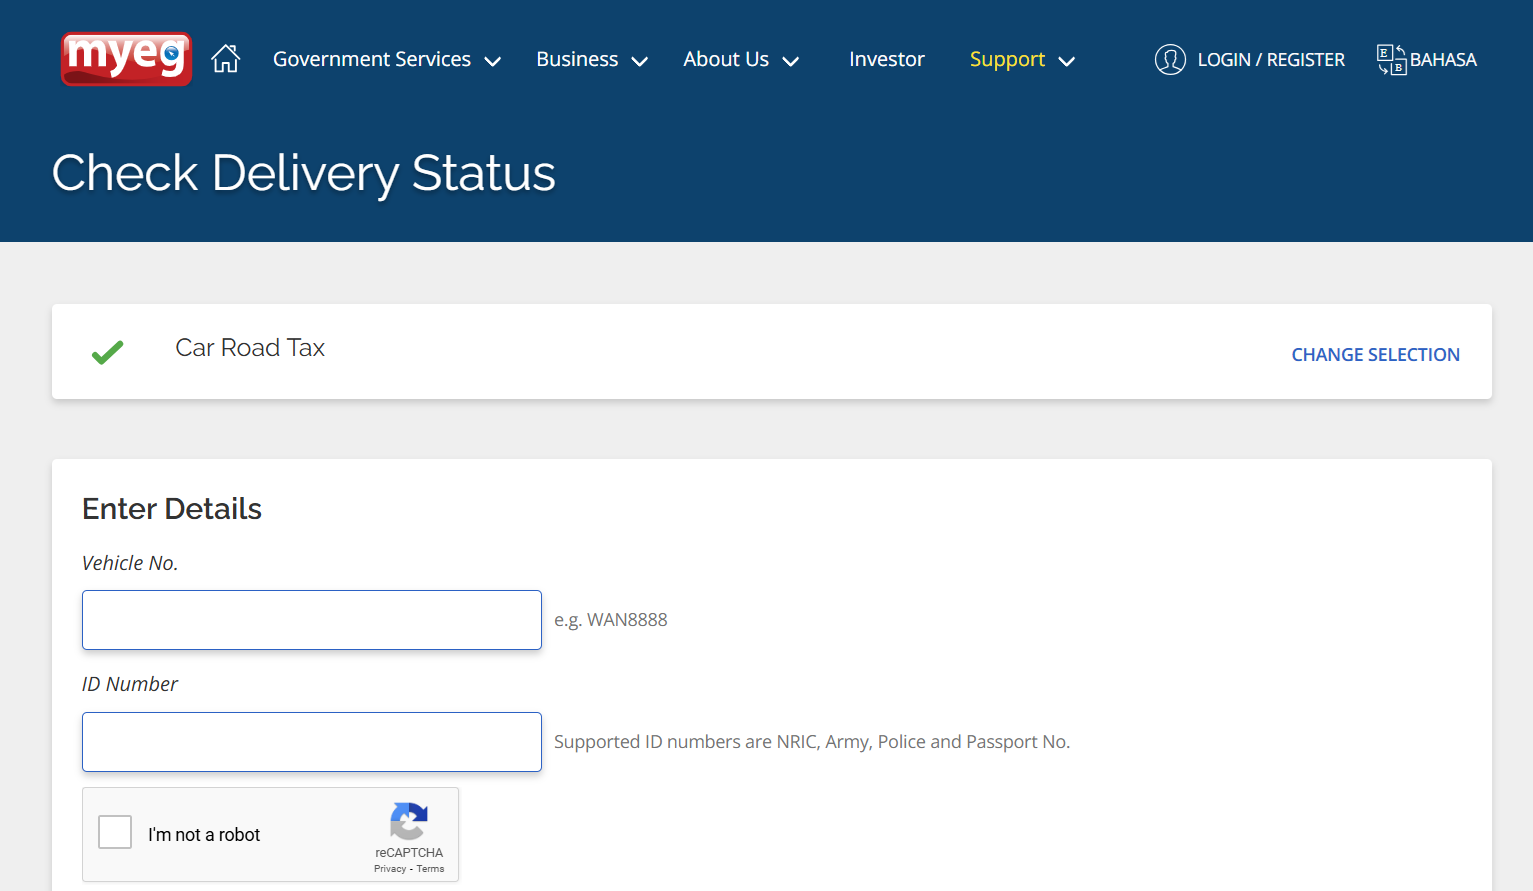This screenshot has height=891, width=1533.
Task: Click the Supported ID numbers hint text
Action: (x=812, y=742)
